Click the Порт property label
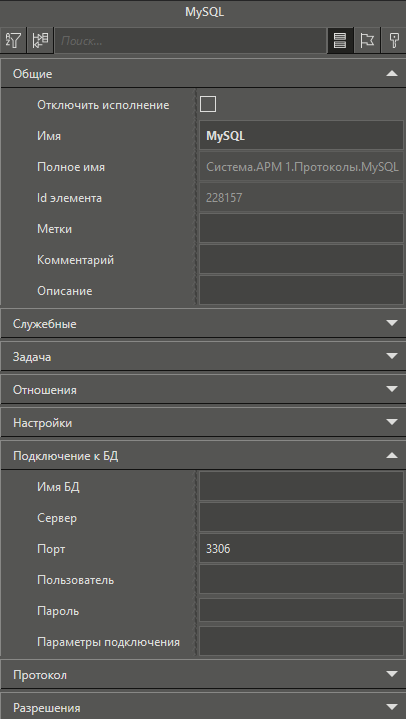 (x=51, y=549)
